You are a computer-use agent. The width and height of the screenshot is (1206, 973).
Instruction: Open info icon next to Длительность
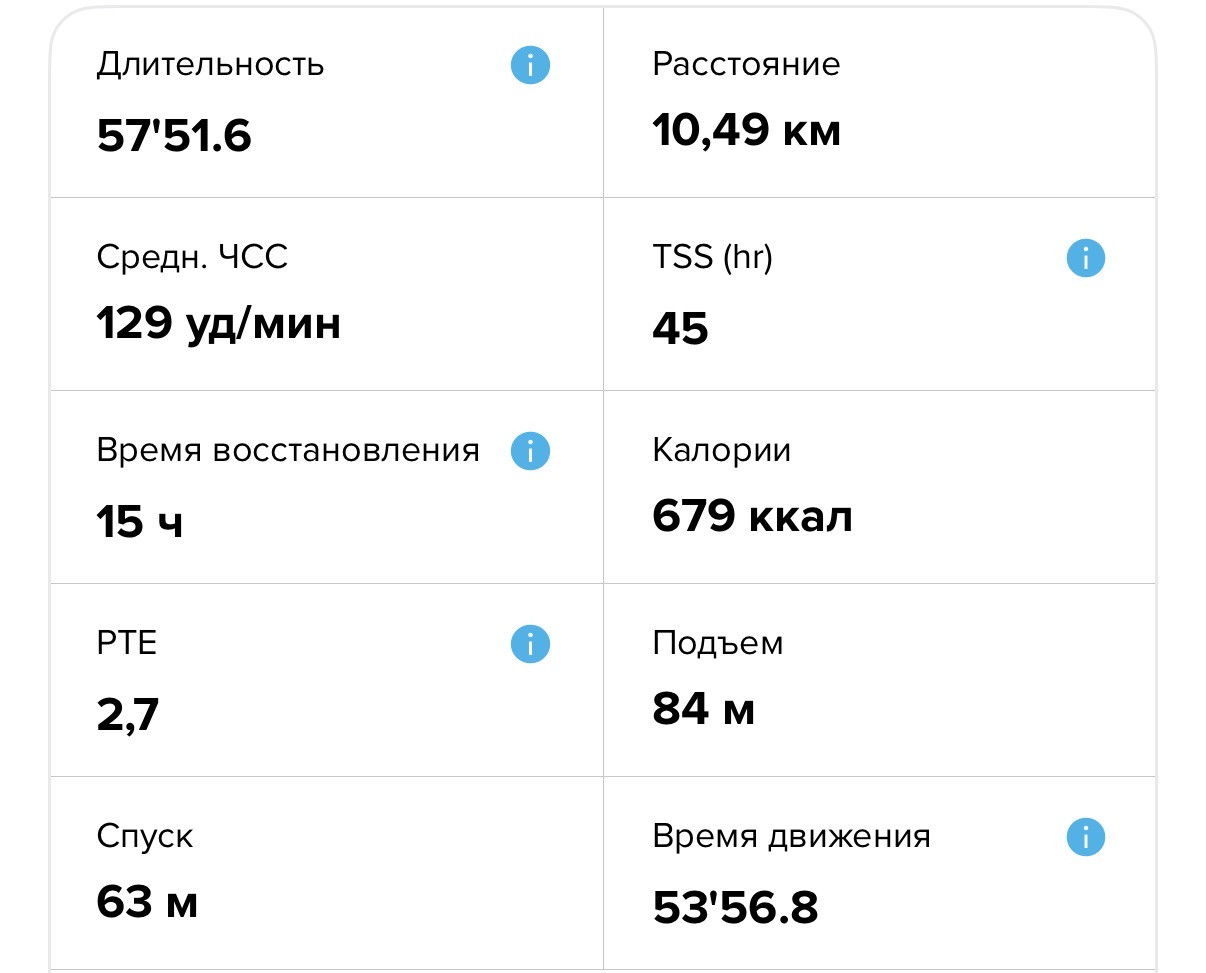tap(530, 65)
